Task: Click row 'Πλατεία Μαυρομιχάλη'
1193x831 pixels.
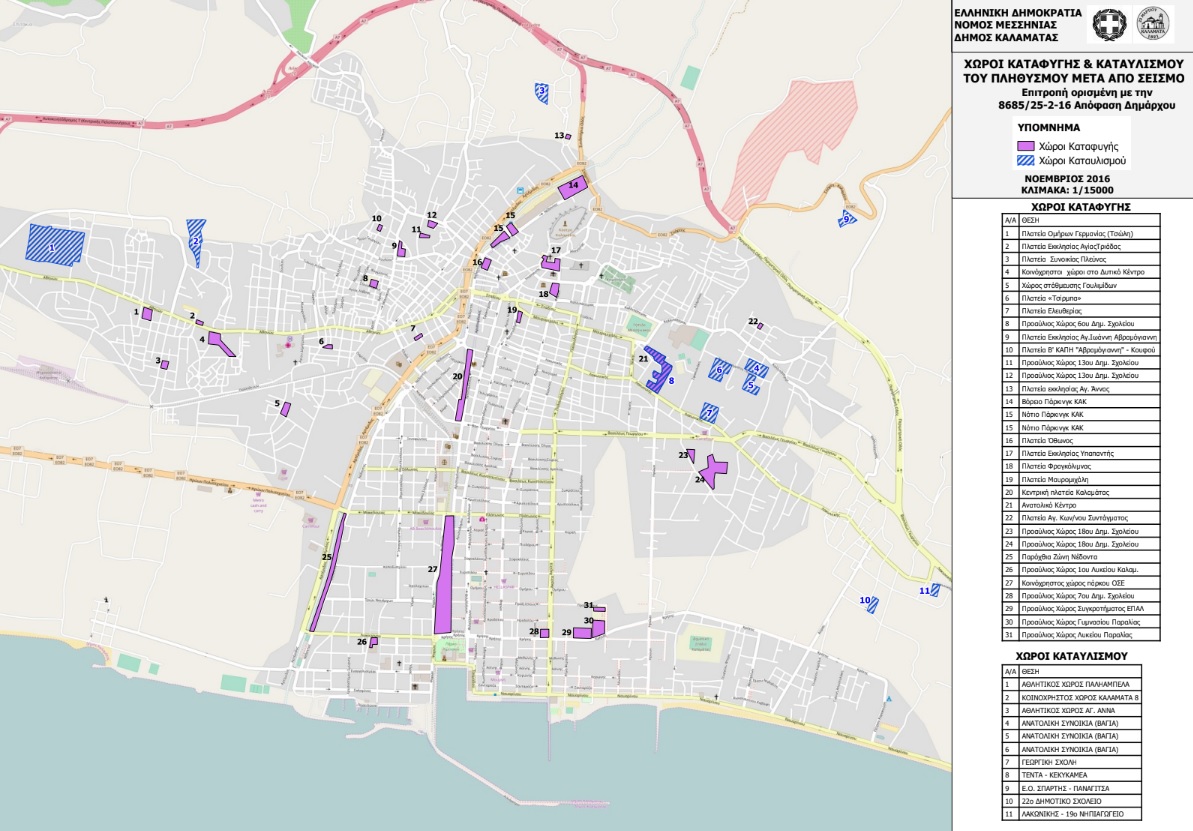Action: click(1080, 479)
